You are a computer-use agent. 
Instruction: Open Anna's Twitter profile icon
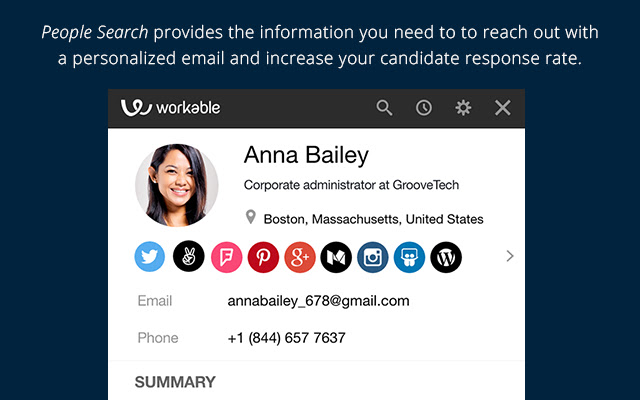(150, 257)
